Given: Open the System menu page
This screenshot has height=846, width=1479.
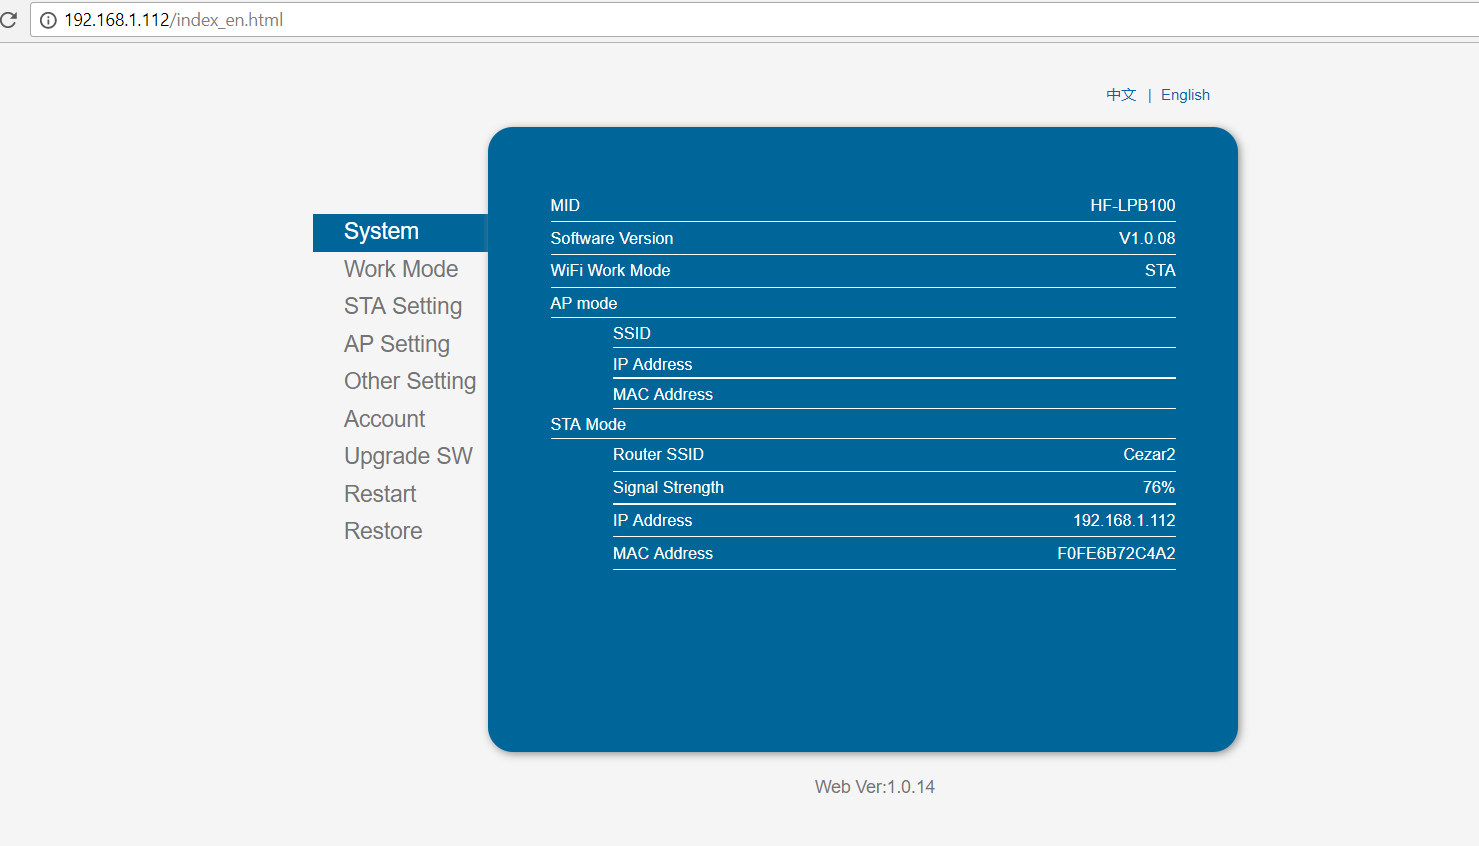Looking at the screenshot, I should pos(400,232).
